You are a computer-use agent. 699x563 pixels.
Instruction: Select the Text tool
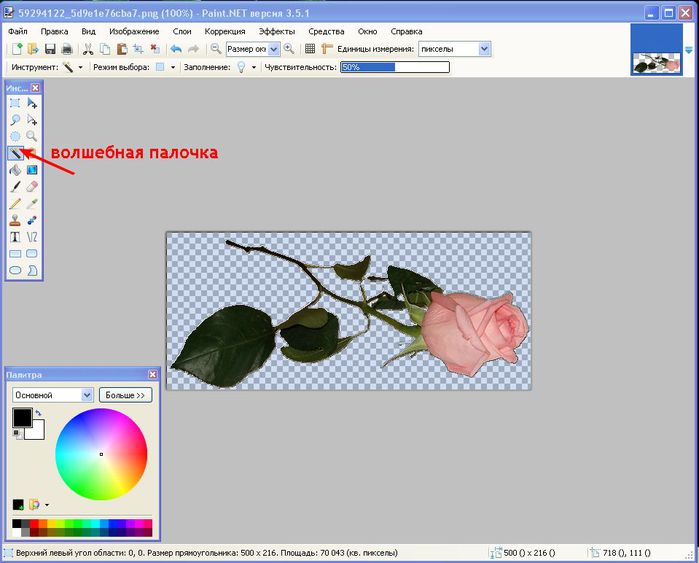(x=15, y=237)
